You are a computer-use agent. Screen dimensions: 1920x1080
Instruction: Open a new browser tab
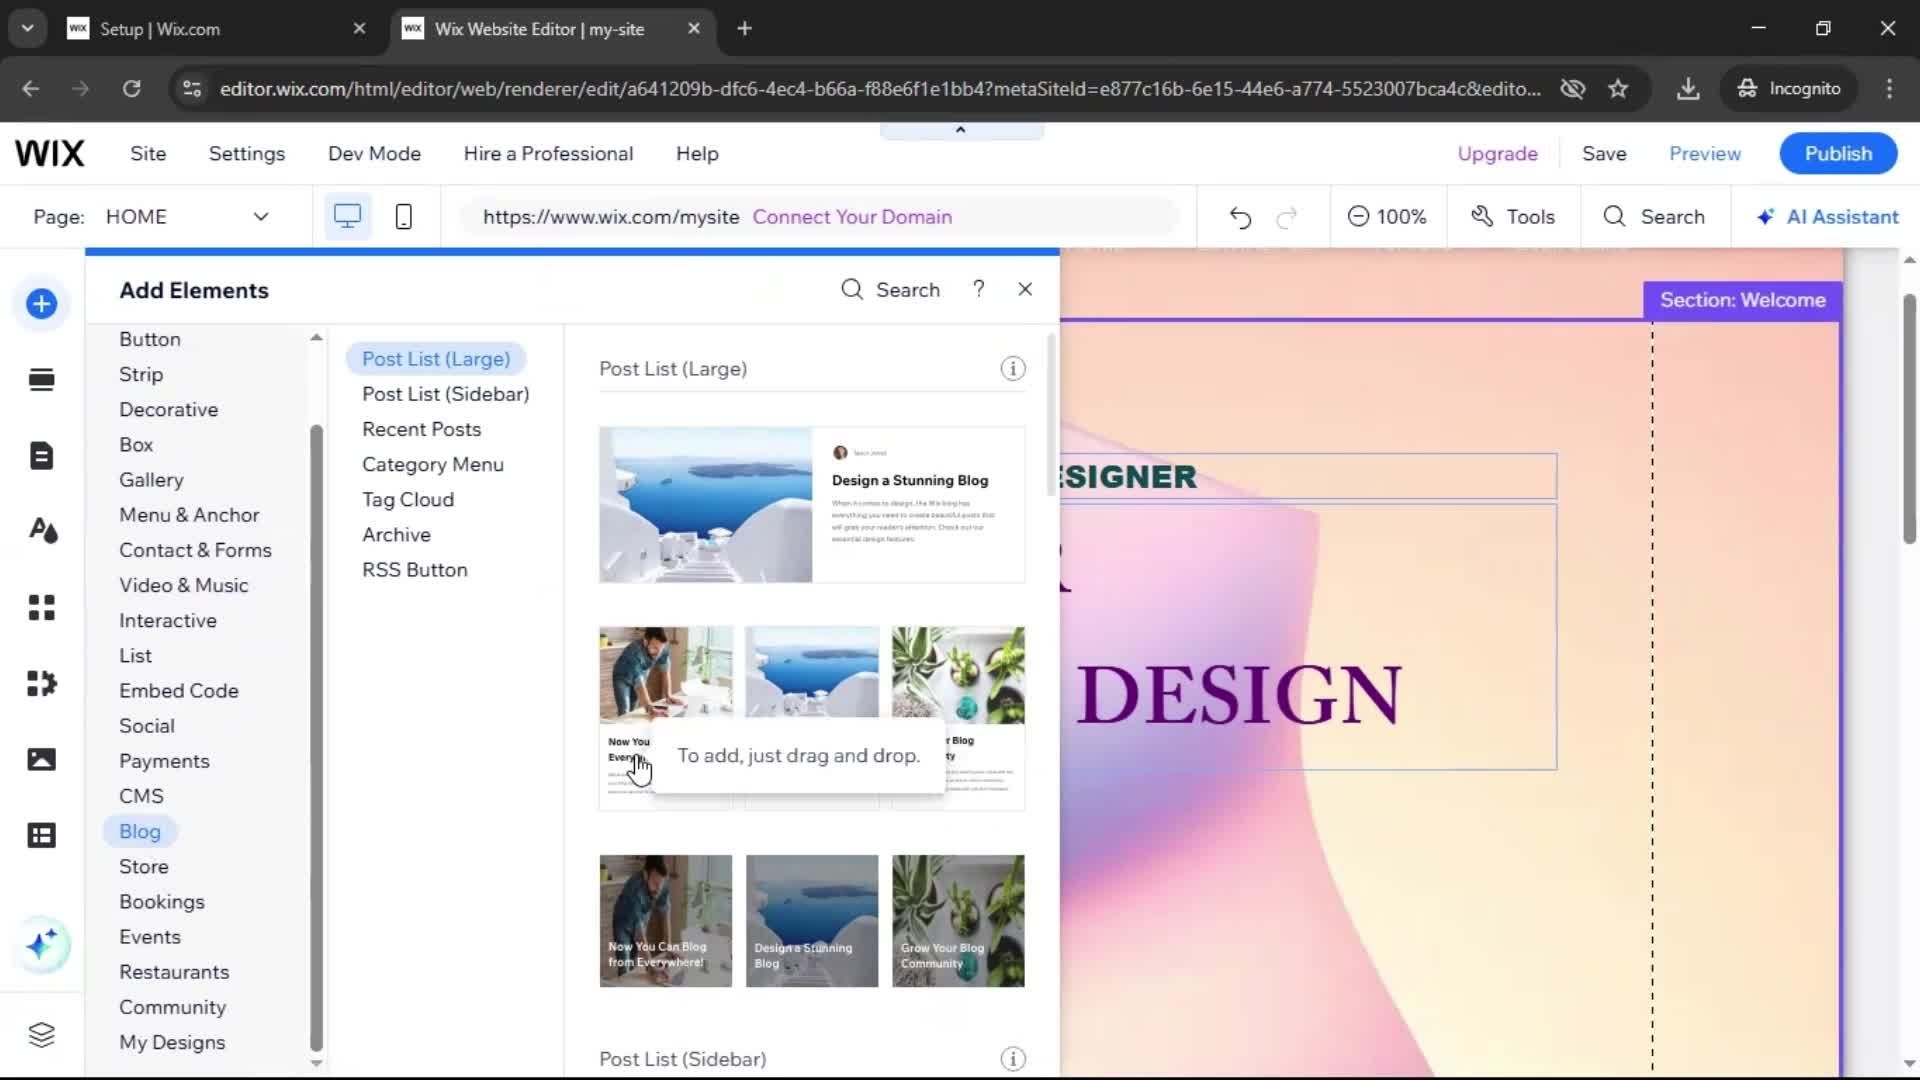coord(744,29)
